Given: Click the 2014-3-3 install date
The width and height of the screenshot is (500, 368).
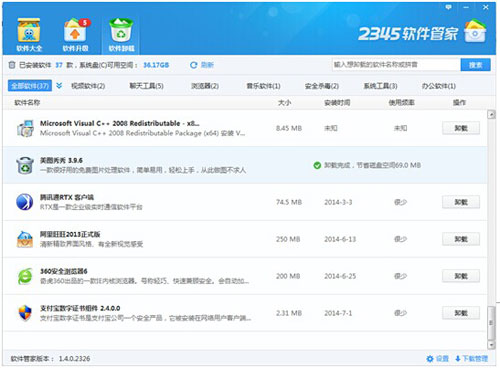Looking at the screenshot, I should [338, 202].
